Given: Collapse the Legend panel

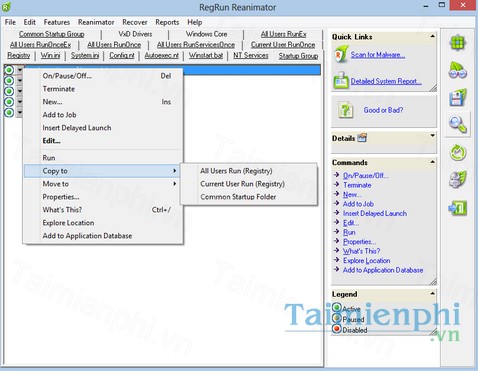Looking at the screenshot, I should 432,293.
